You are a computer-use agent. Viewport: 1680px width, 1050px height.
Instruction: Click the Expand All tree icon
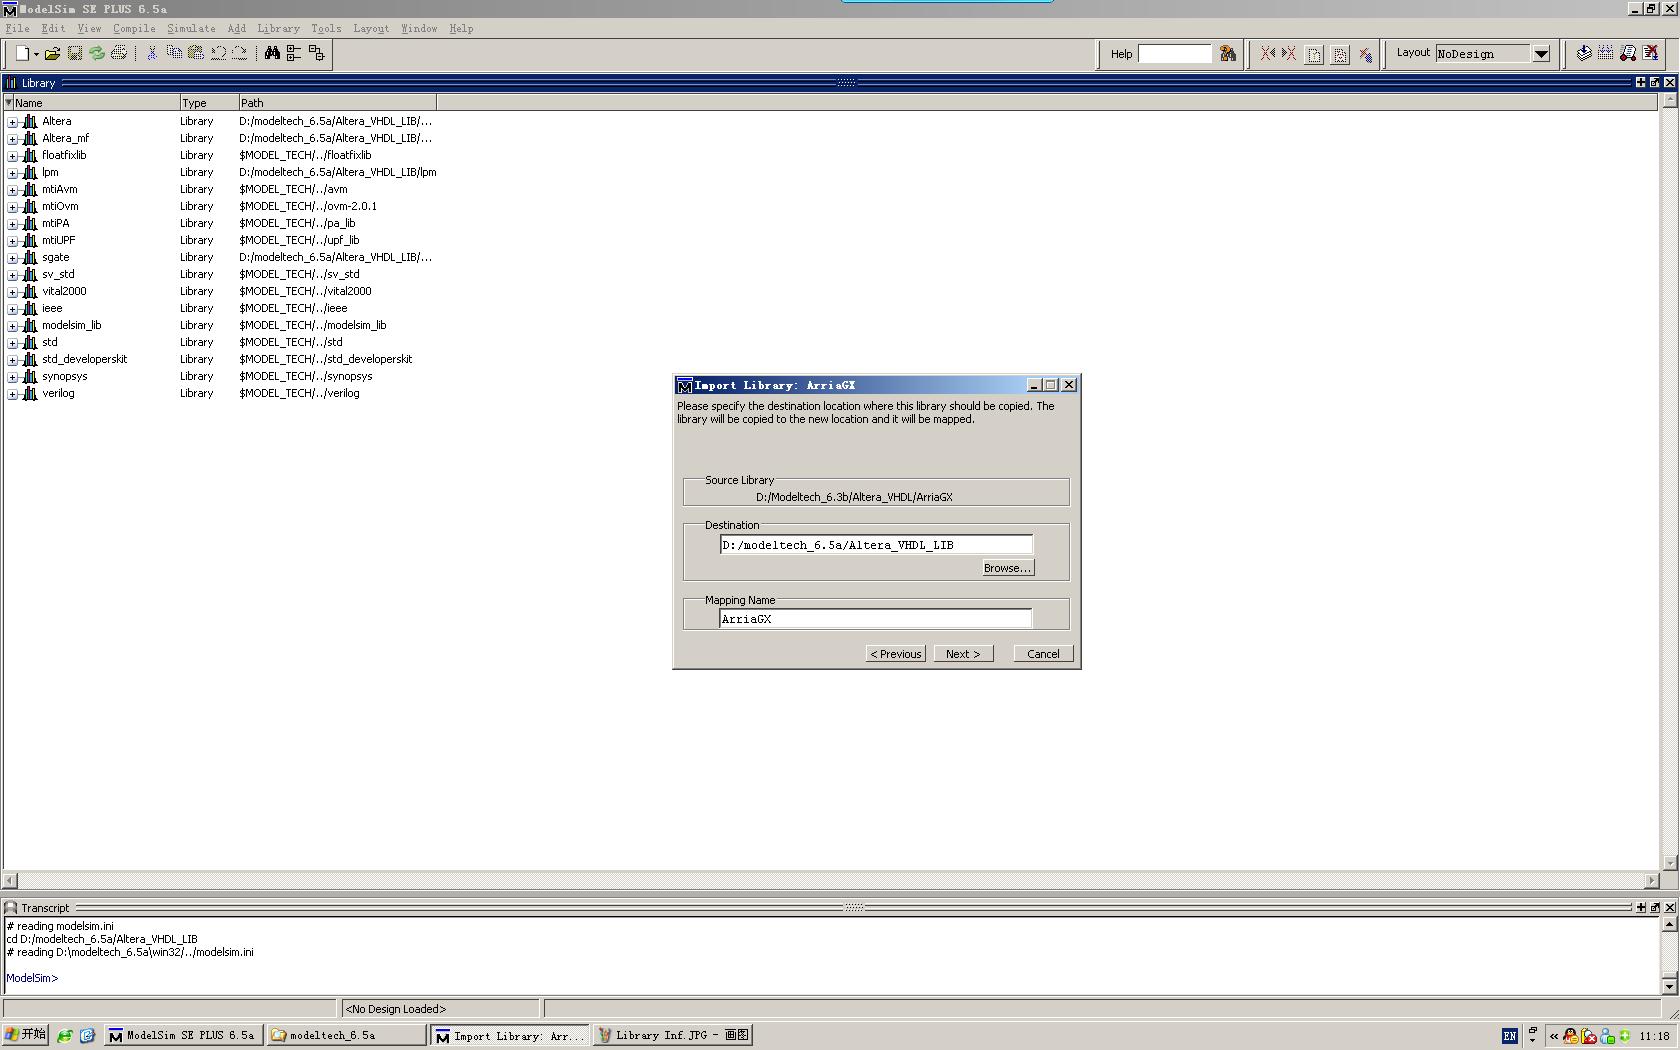pyautogui.click(x=294, y=53)
